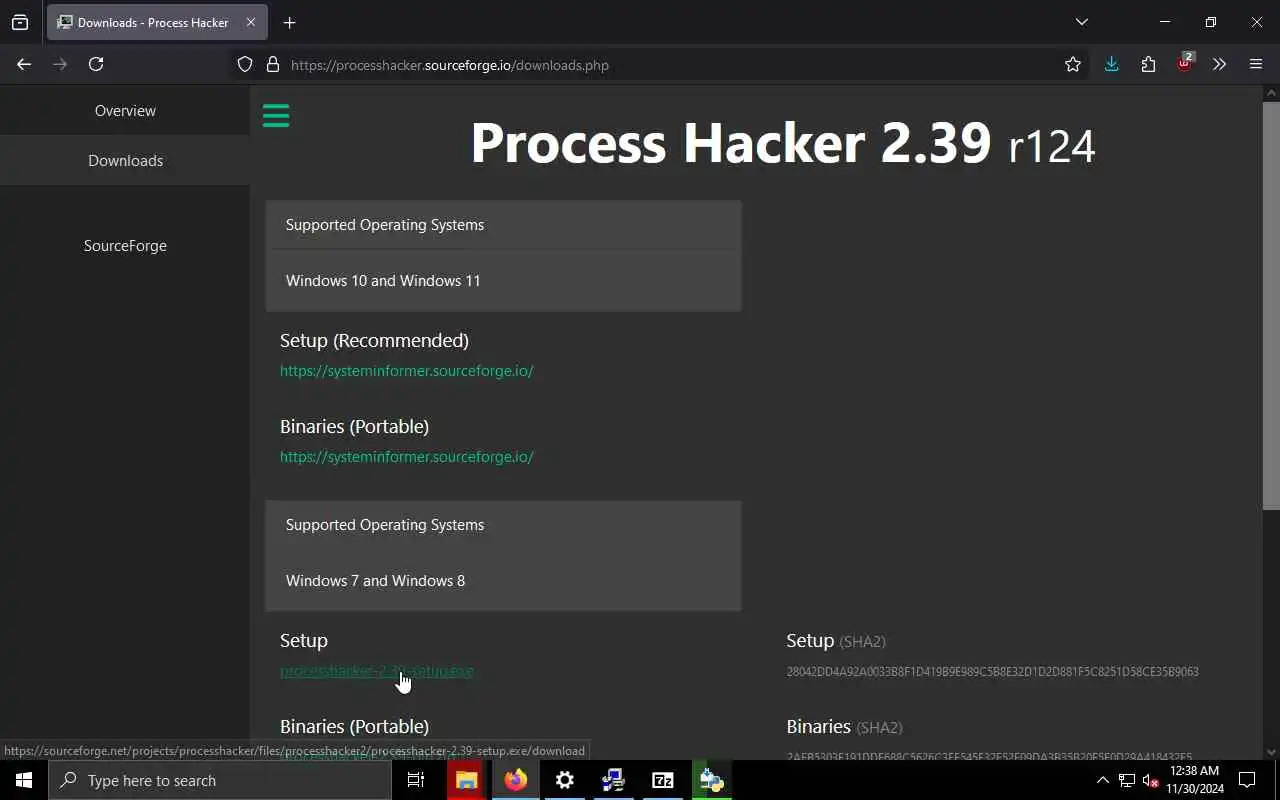
Task: Open a new browser tab
Action: click(x=289, y=22)
